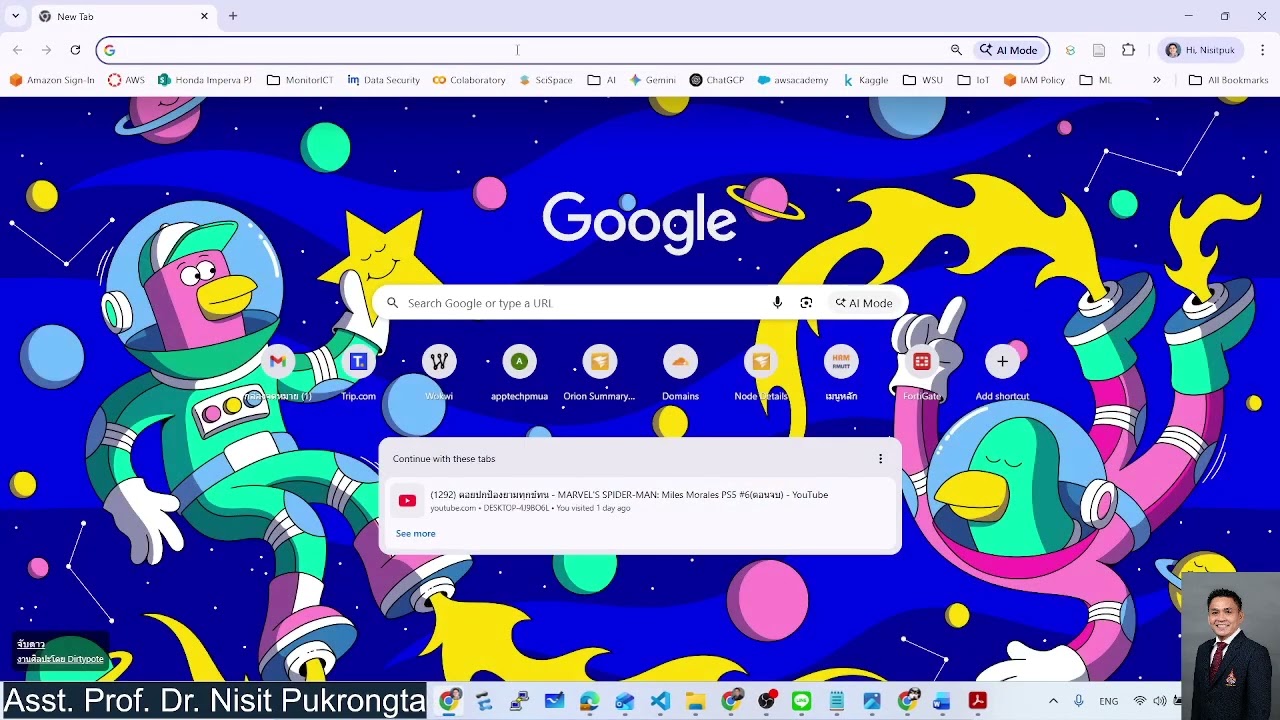Open the Wokwi shortcut
The width and height of the screenshot is (1280, 720).
439,372
